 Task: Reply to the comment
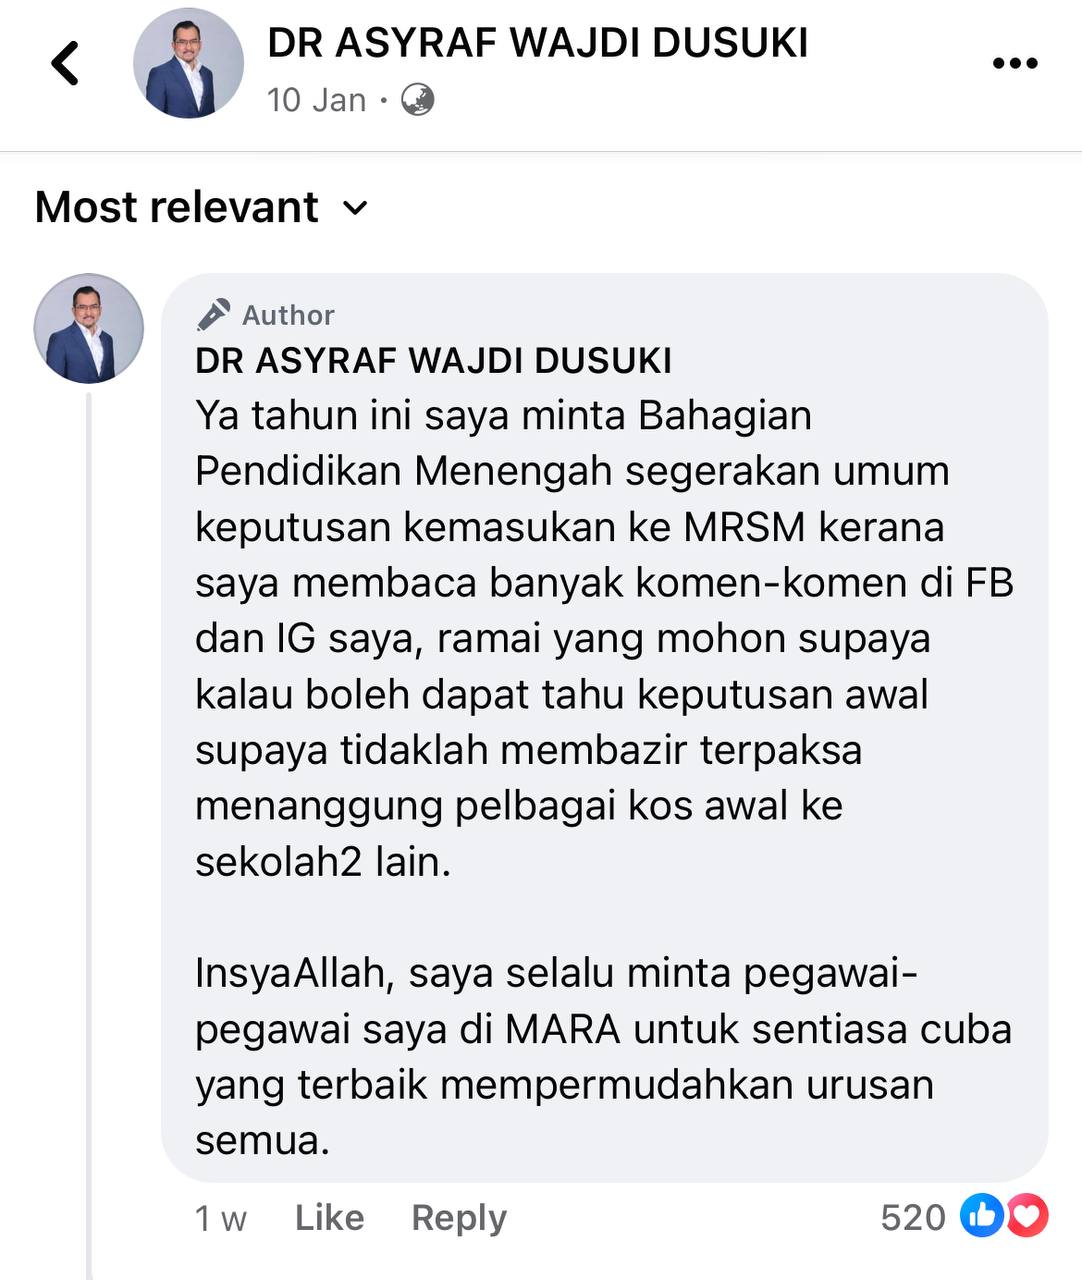point(459,1218)
